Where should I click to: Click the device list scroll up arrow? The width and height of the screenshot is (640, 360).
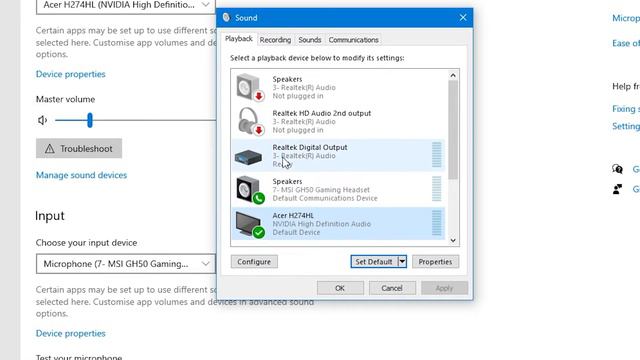[x=453, y=76]
